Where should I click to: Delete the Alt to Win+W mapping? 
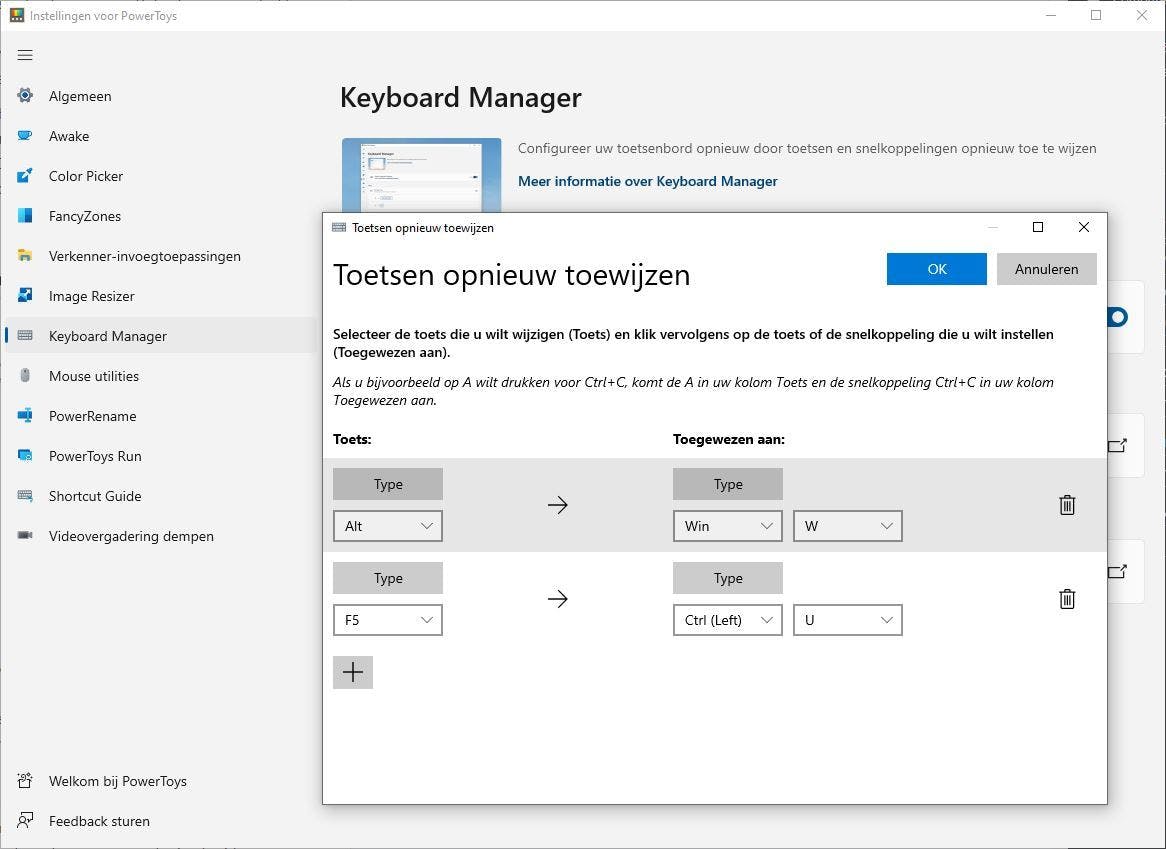[x=1067, y=505]
